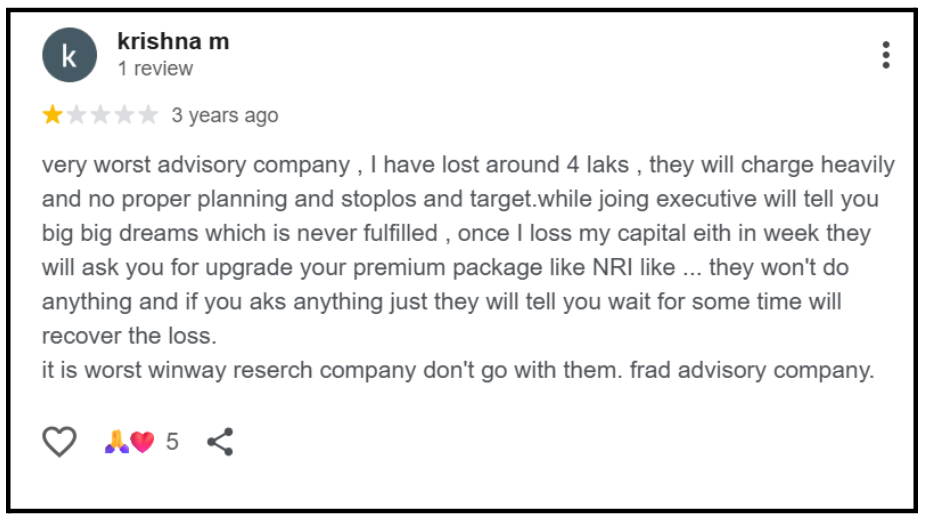This screenshot has width=932, height=523.
Task: Click the "1 review" text
Action: [x=155, y=69]
